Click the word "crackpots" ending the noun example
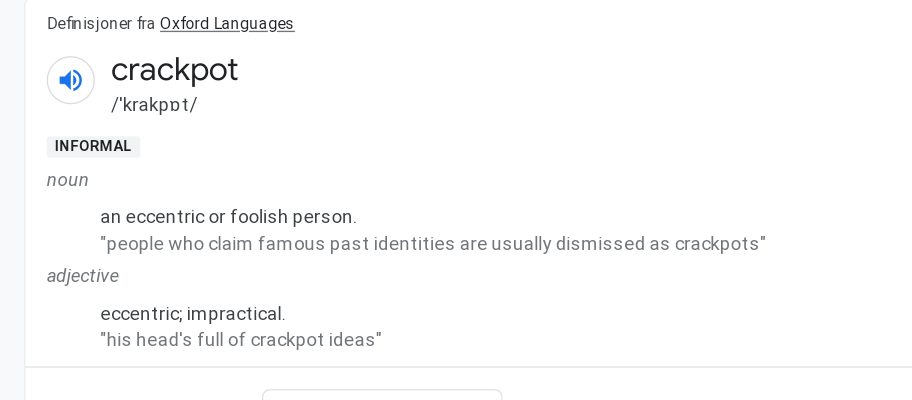The image size is (912, 400). 716,244
